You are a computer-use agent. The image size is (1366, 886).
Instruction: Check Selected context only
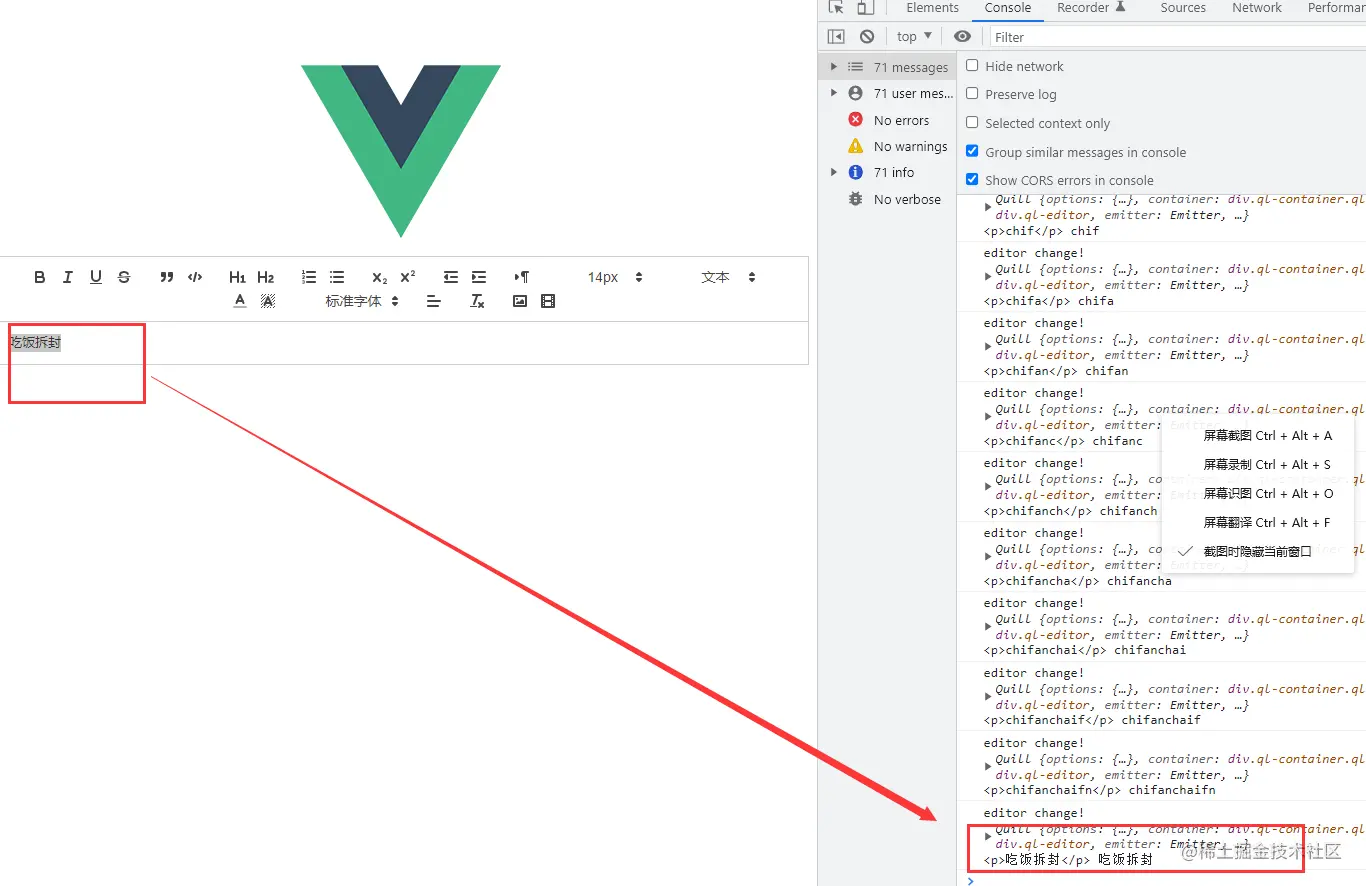(x=972, y=122)
